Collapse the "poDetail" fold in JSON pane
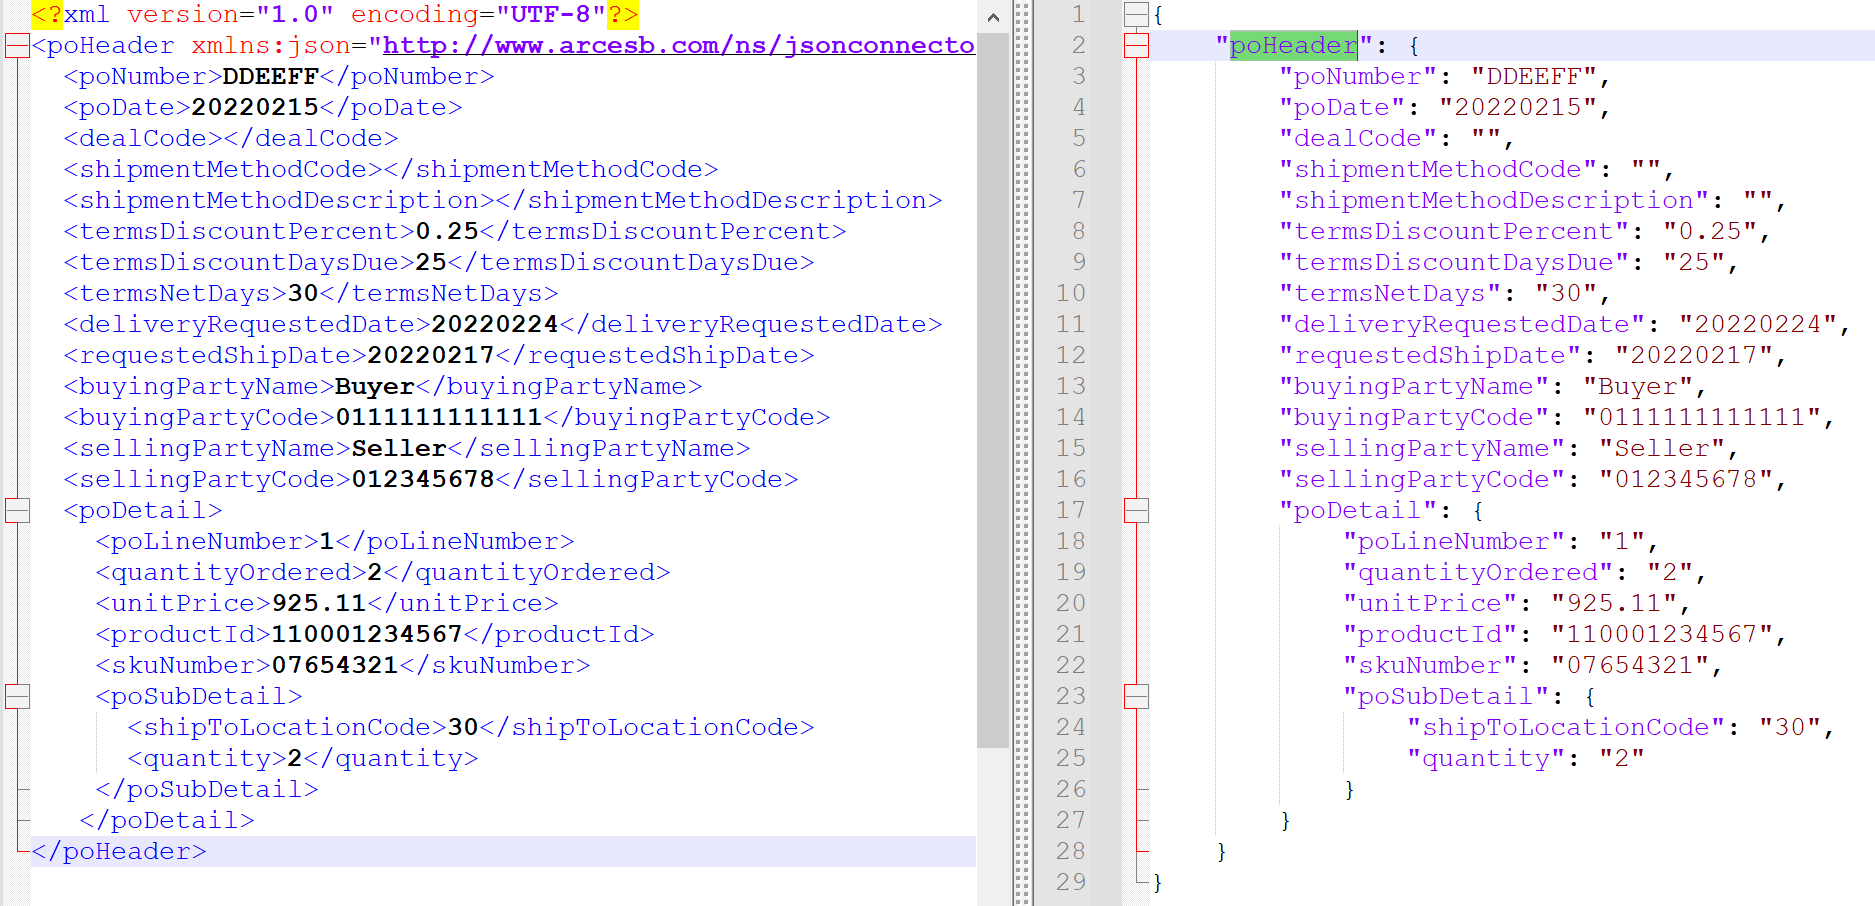This screenshot has height=906, width=1875. [x=1136, y=511]
